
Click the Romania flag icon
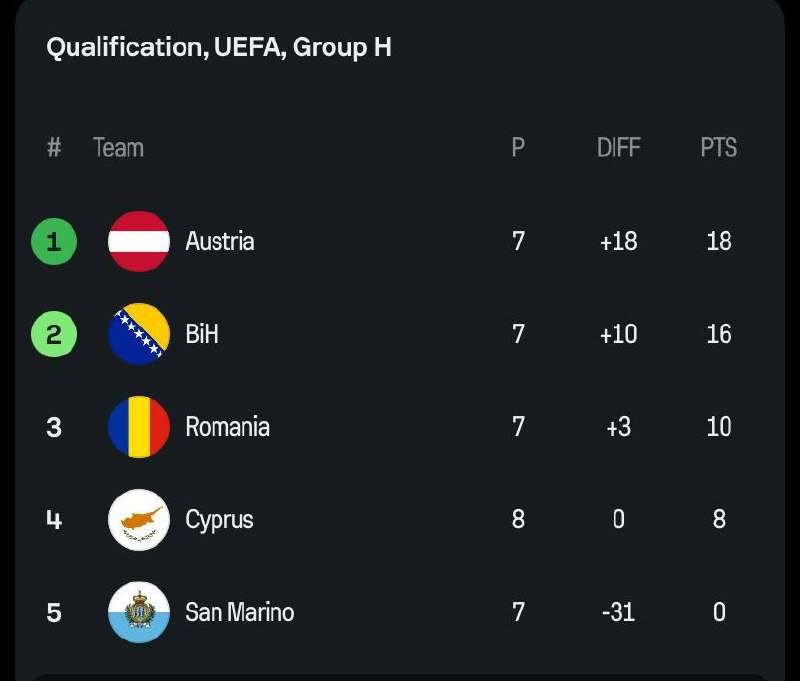[139, 427]
